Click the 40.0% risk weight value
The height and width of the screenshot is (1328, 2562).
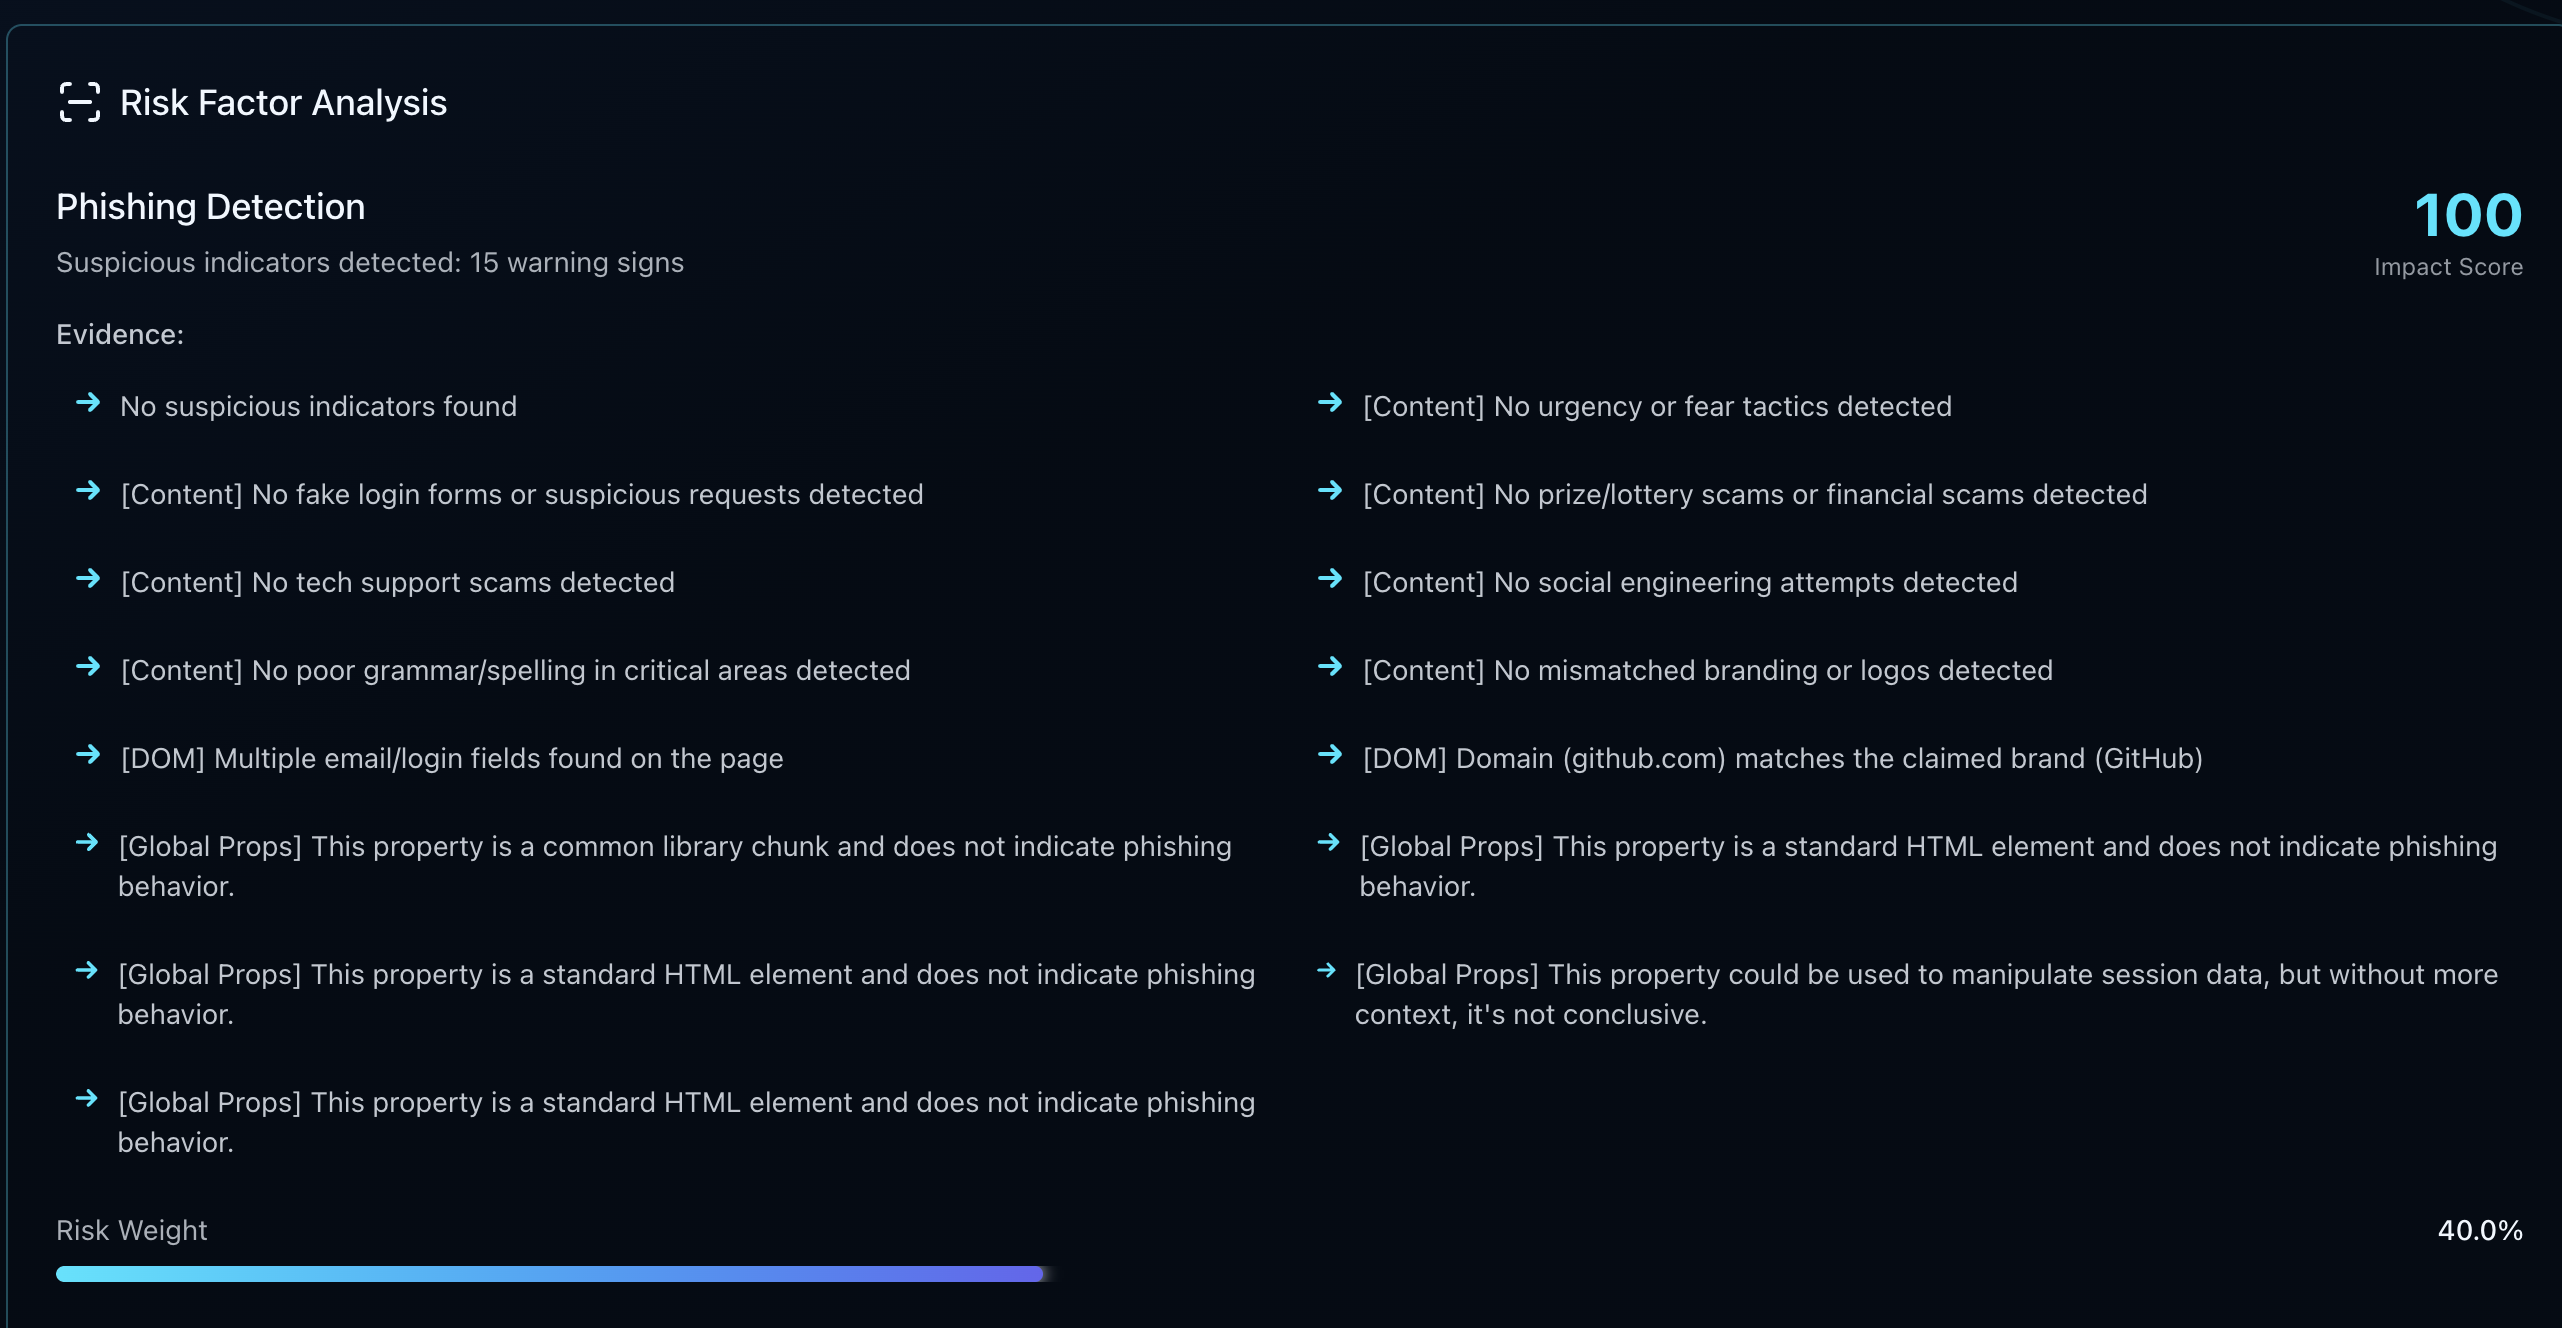(2479, 1230)
